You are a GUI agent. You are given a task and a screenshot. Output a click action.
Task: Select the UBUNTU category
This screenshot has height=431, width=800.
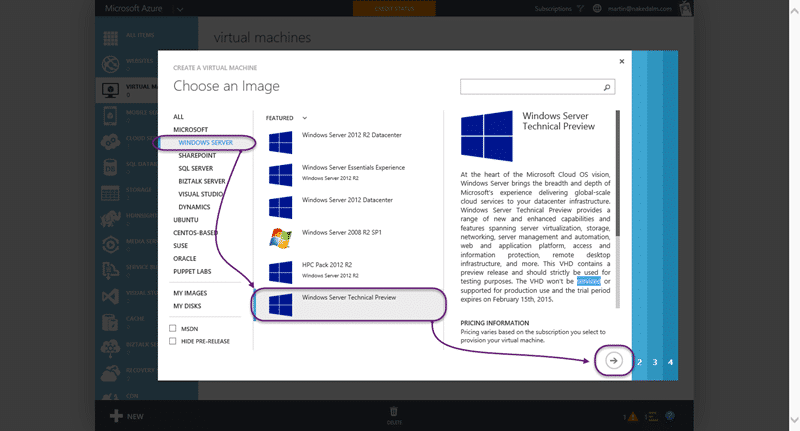[x=186, y=220]
